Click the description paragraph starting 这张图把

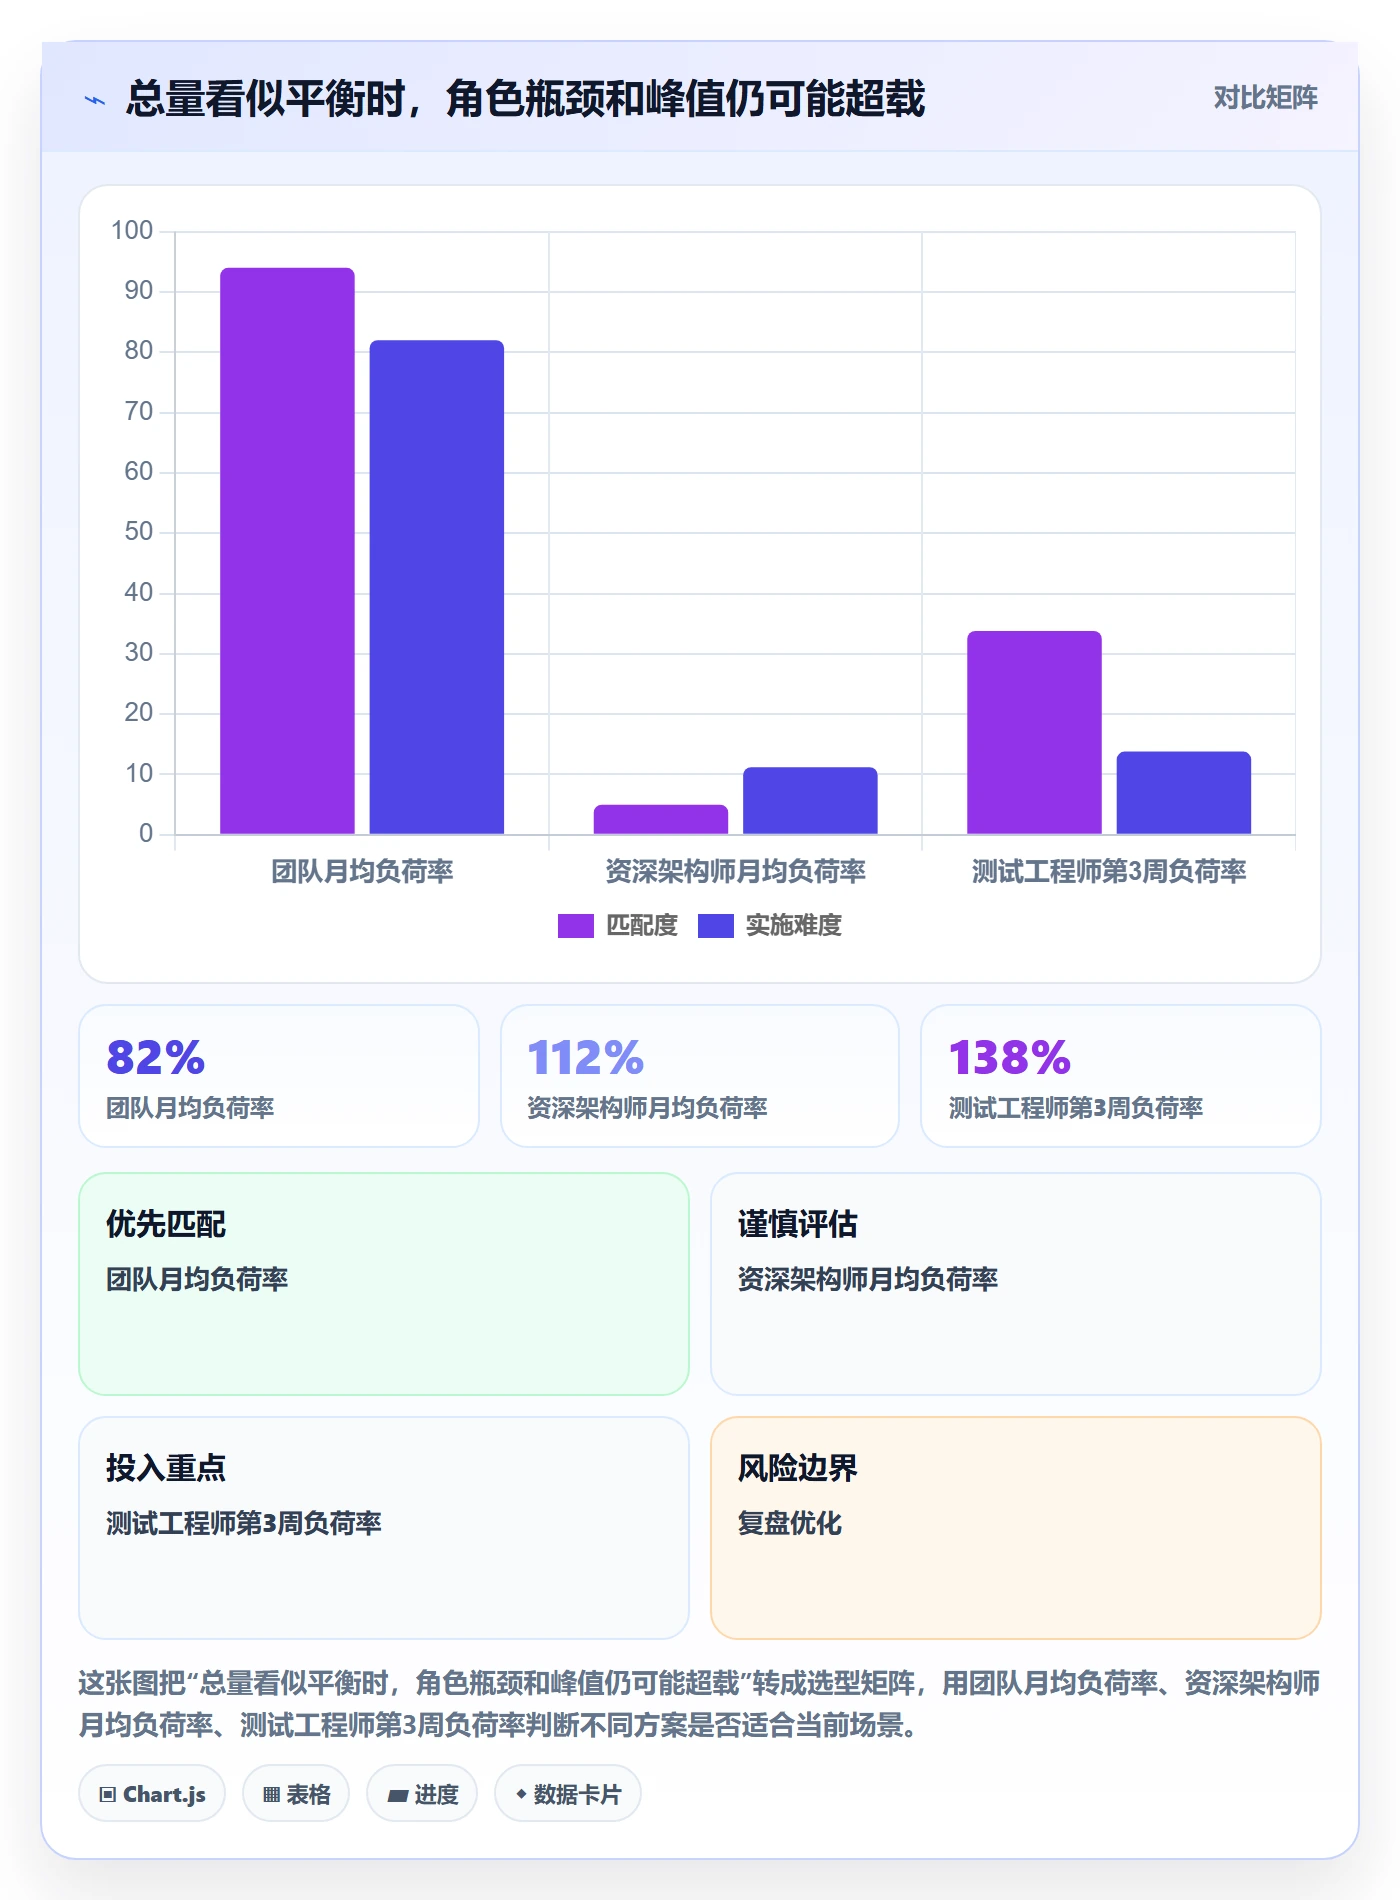pos(700,1704)
